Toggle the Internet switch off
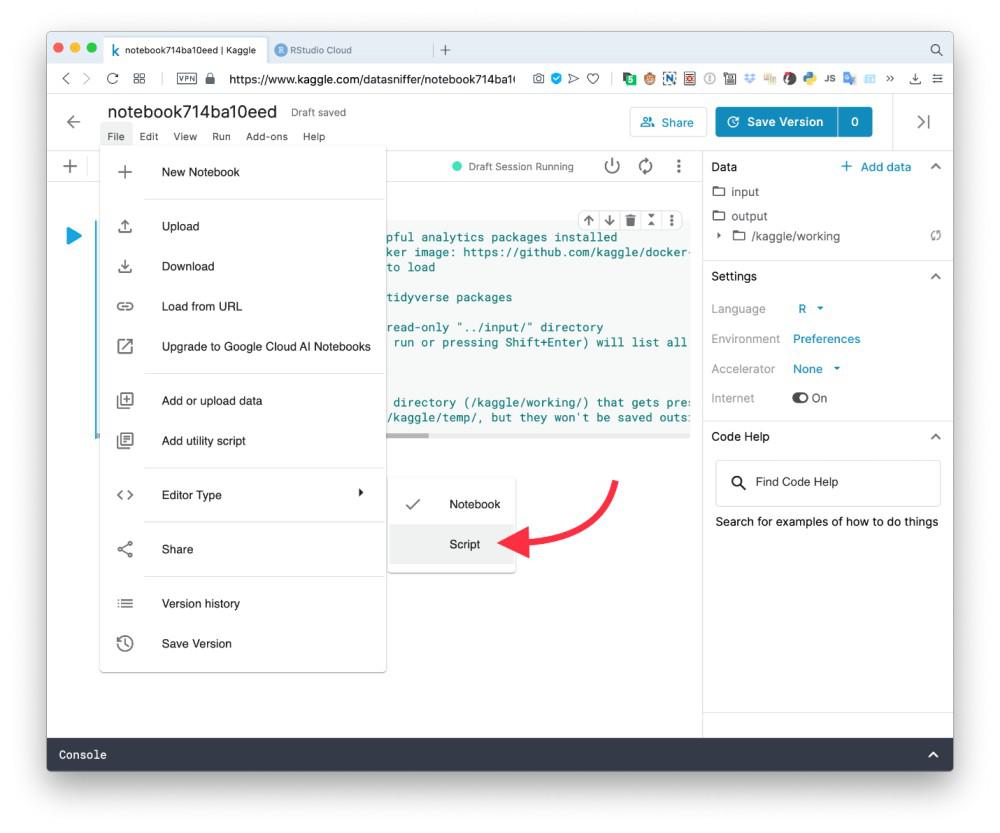The height and width of the screenshot is (833, 1000). pyautogui.click(x=800, y=398)
